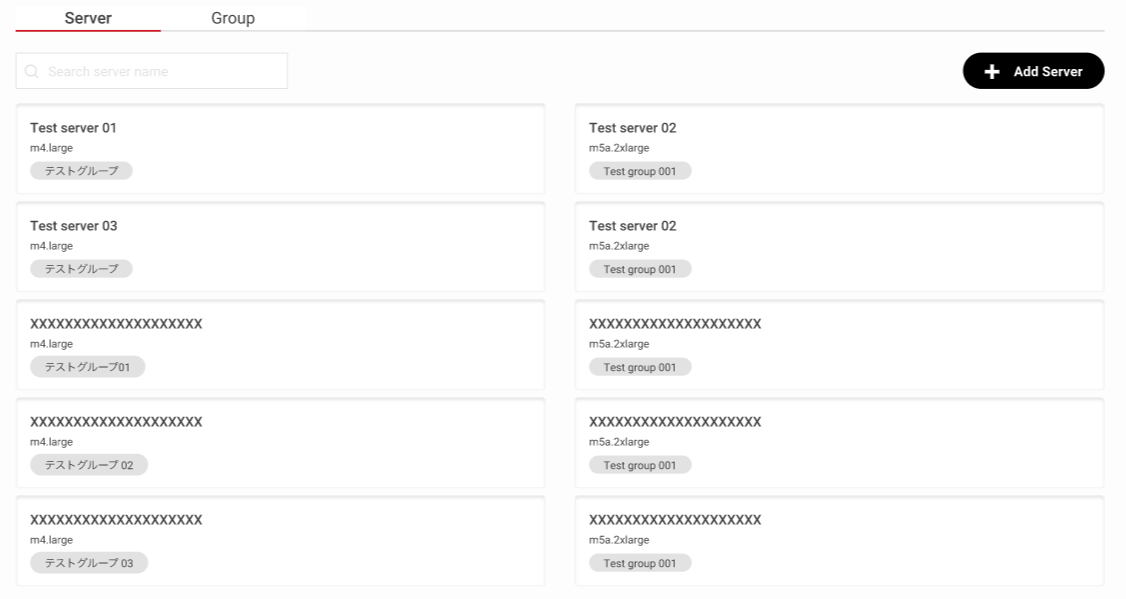The image size is (1126, 599).
Task: Select the Server tab
Action: 88,18
